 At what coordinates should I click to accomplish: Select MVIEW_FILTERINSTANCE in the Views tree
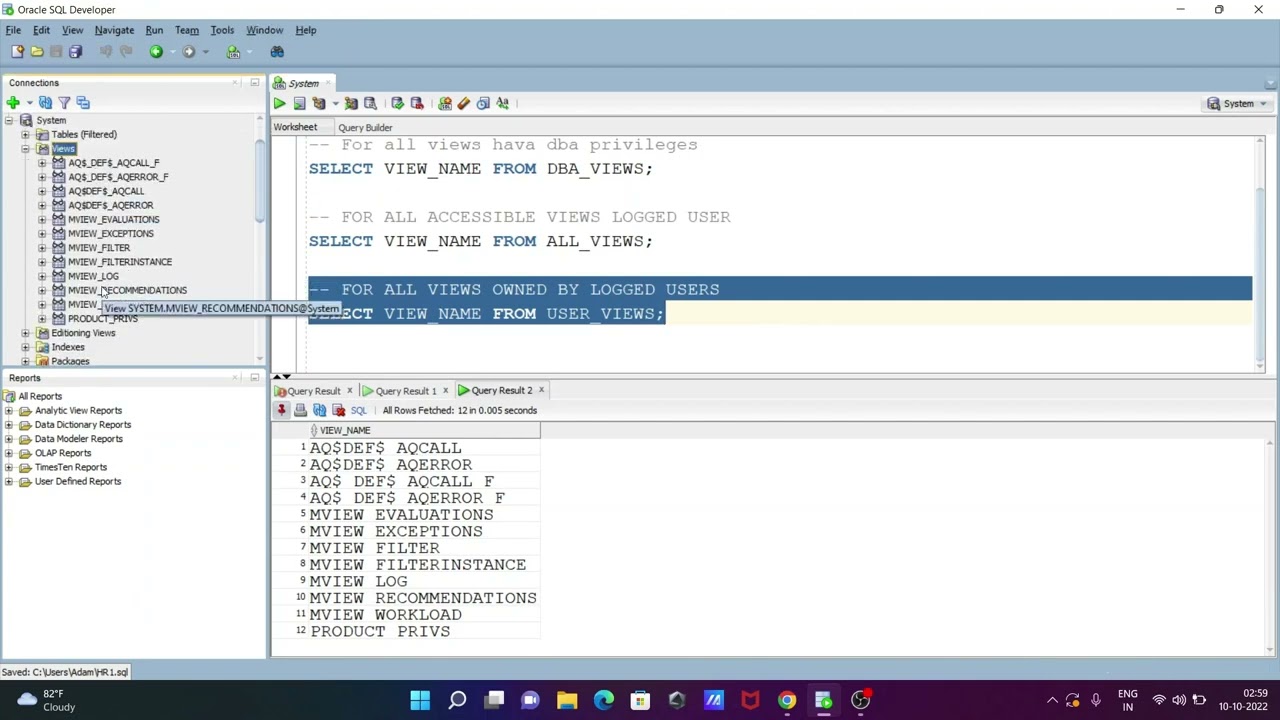(120, 262)
